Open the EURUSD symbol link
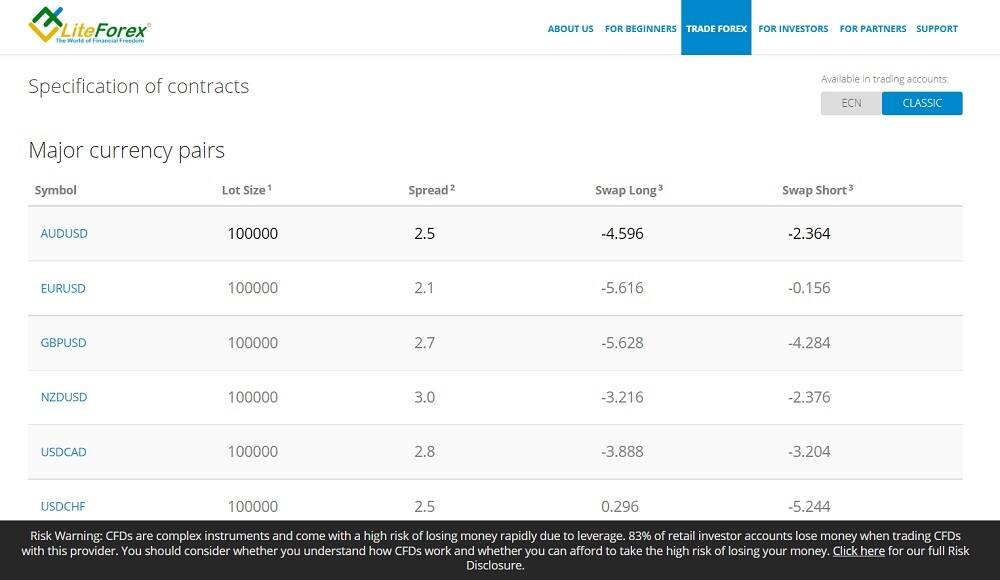Screen dimensions: 1000x580 62,288
